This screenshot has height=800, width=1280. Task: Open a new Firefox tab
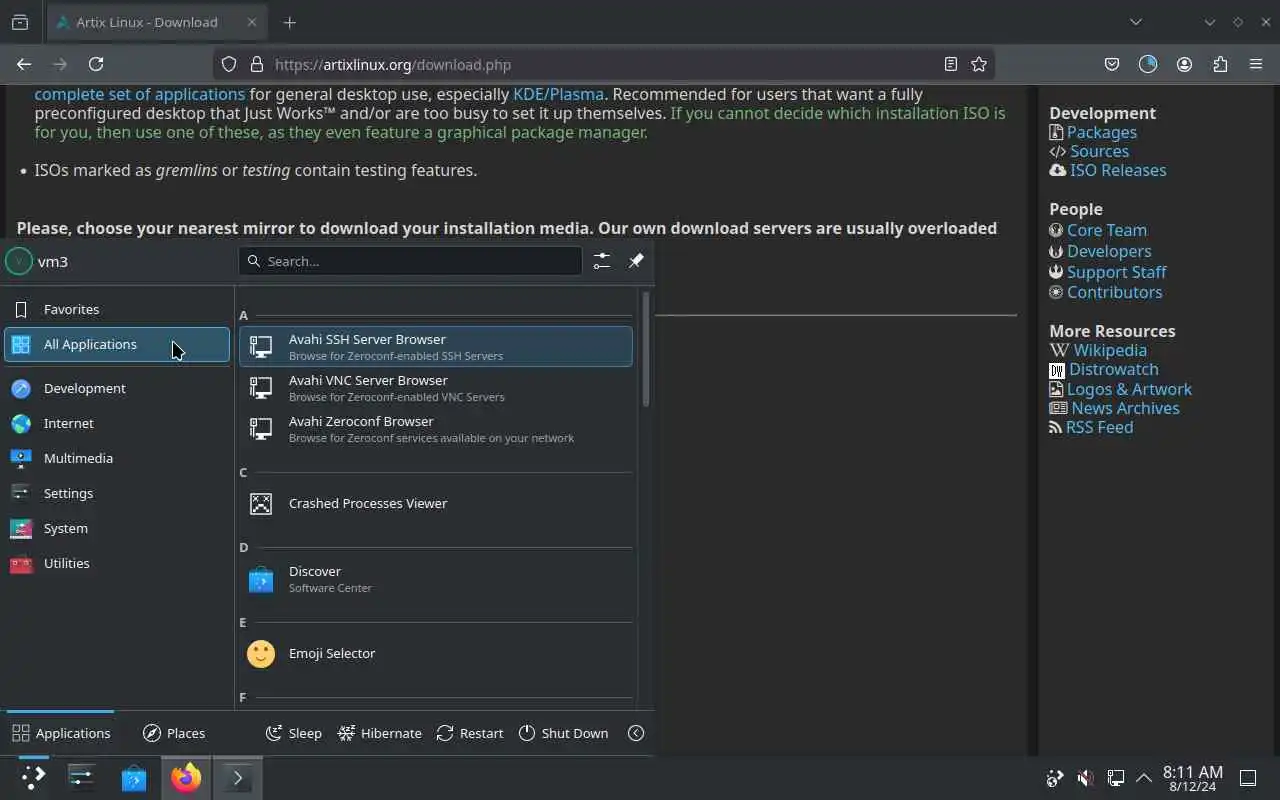289,22
